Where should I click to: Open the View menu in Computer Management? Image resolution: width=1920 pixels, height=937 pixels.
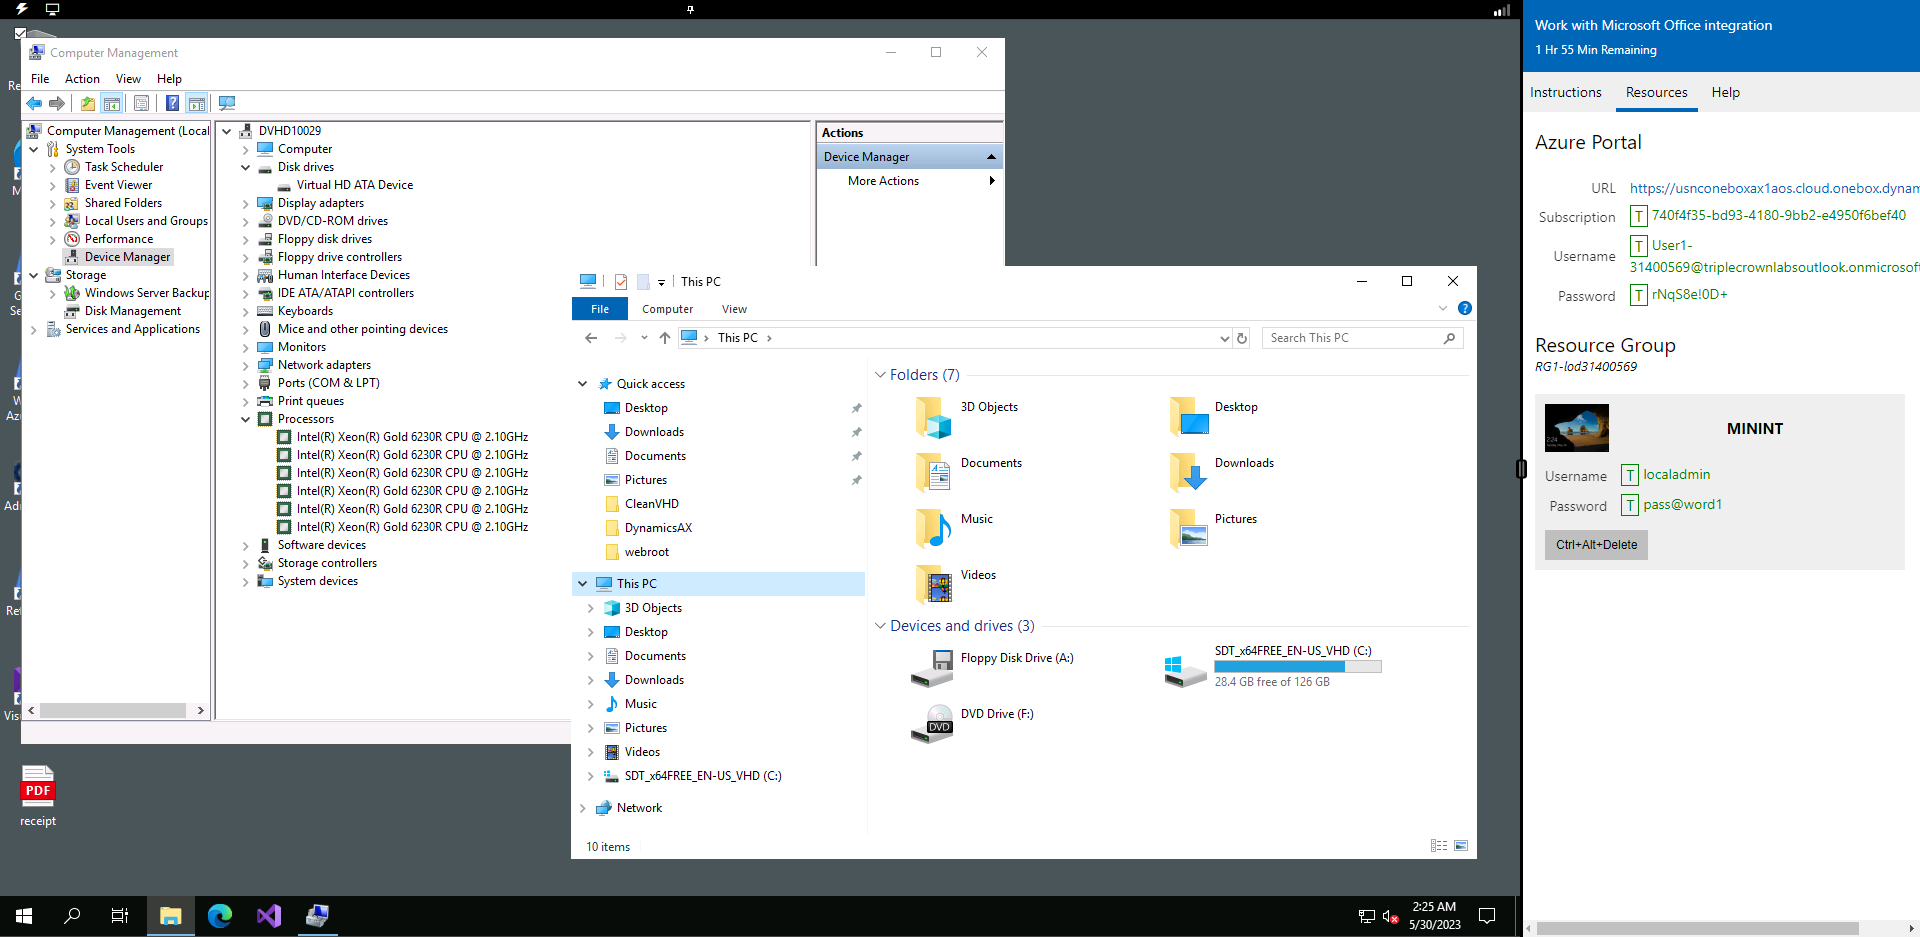coord(128,79)
